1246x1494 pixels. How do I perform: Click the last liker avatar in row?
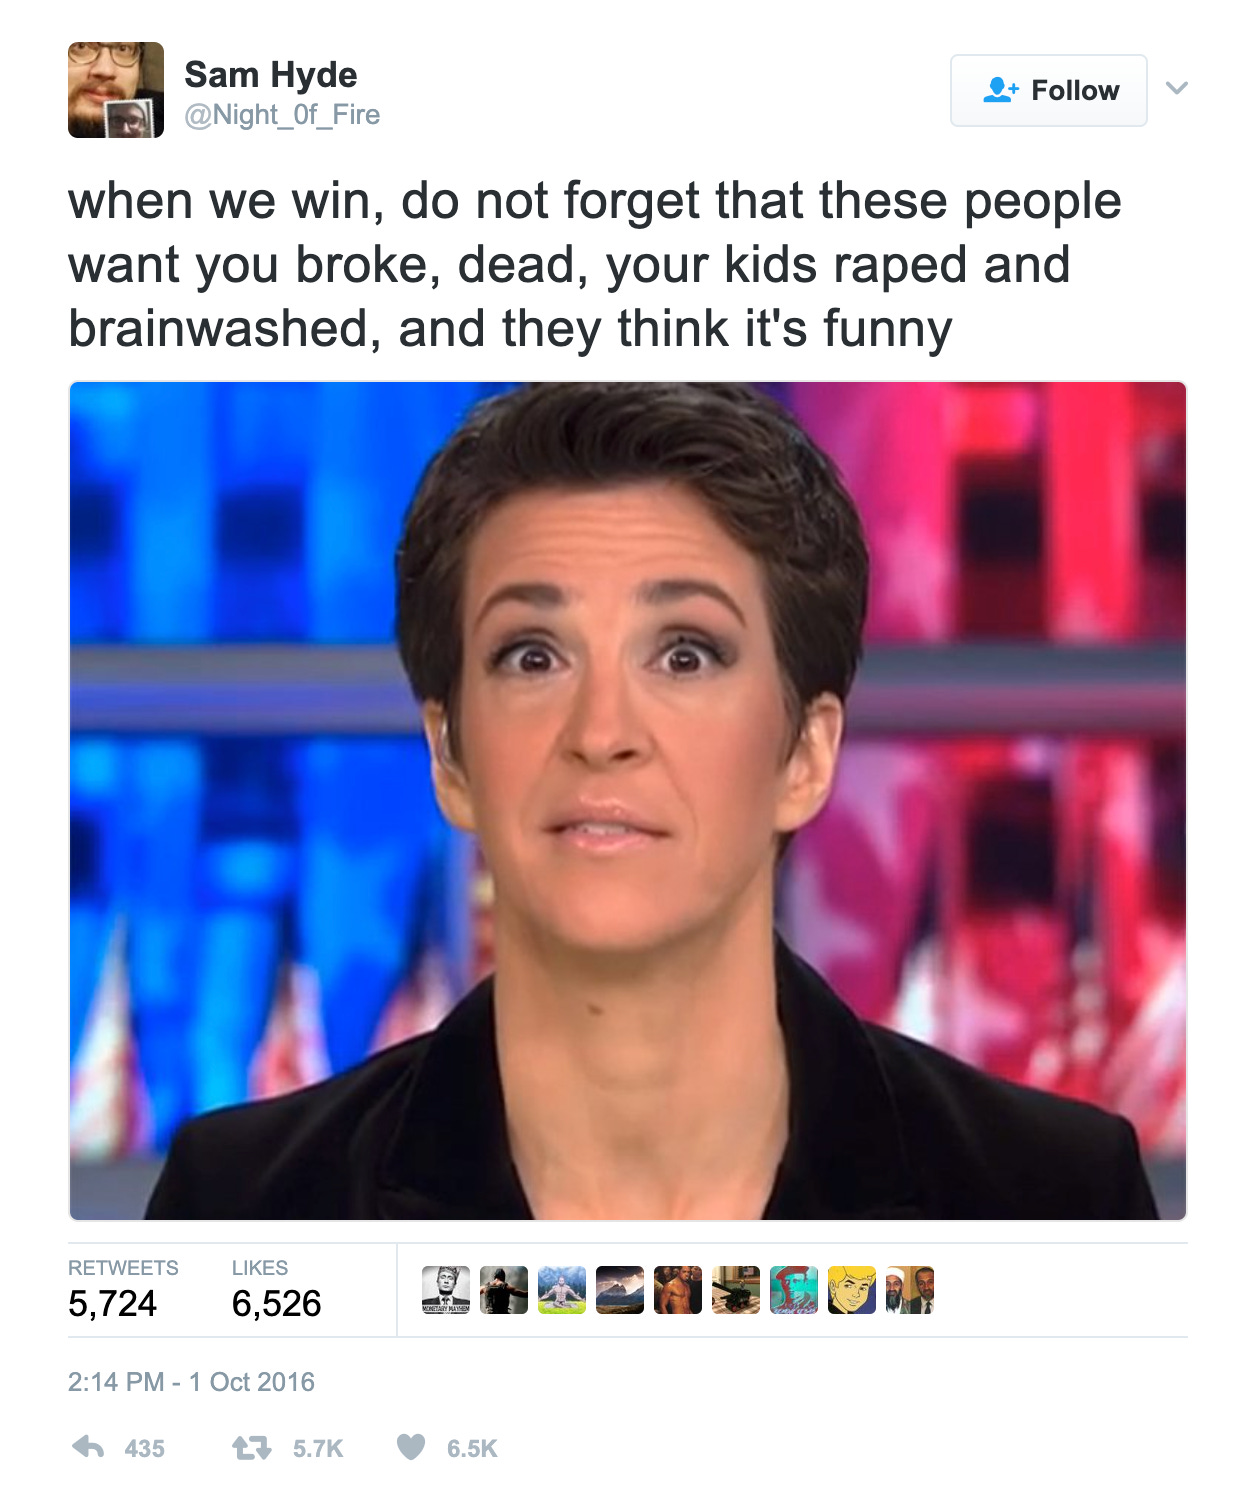(910, 1290)
